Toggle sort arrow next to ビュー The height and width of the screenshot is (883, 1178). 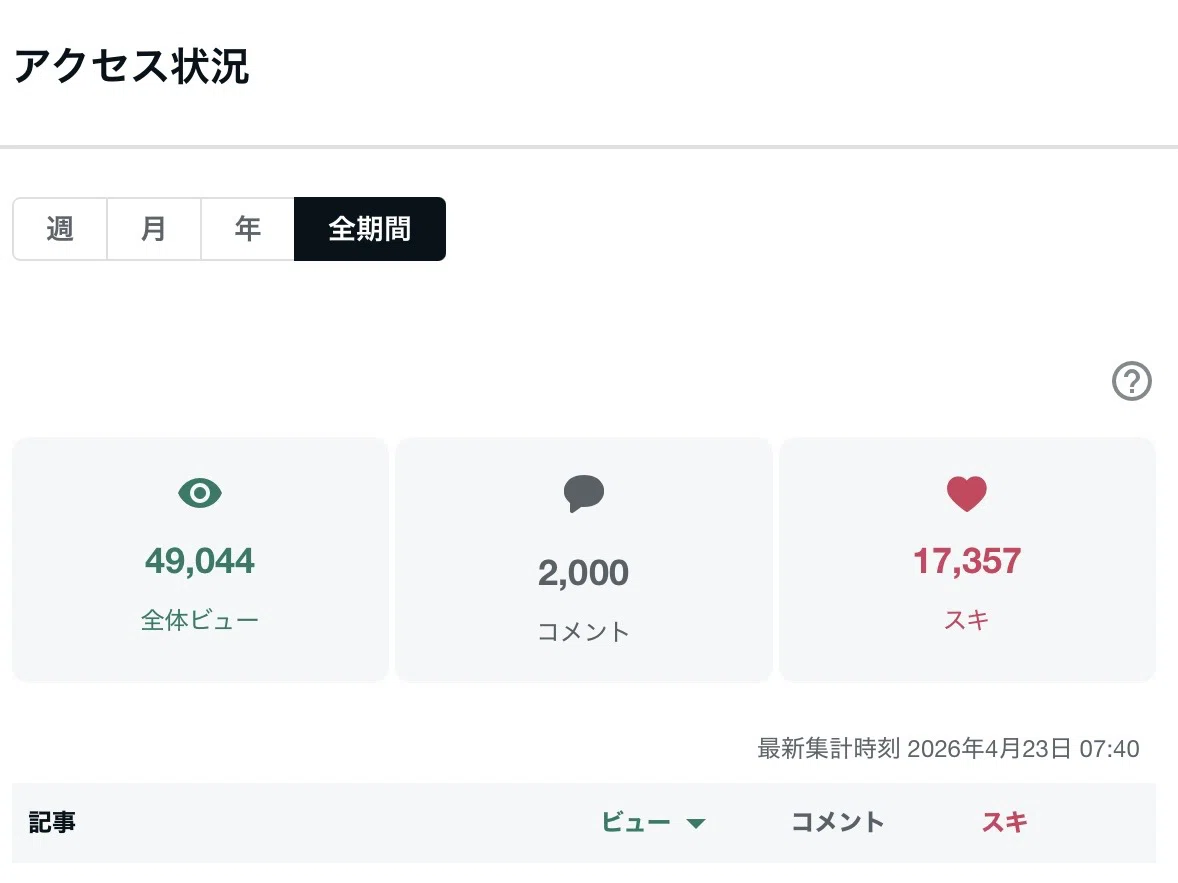point(696,824)
